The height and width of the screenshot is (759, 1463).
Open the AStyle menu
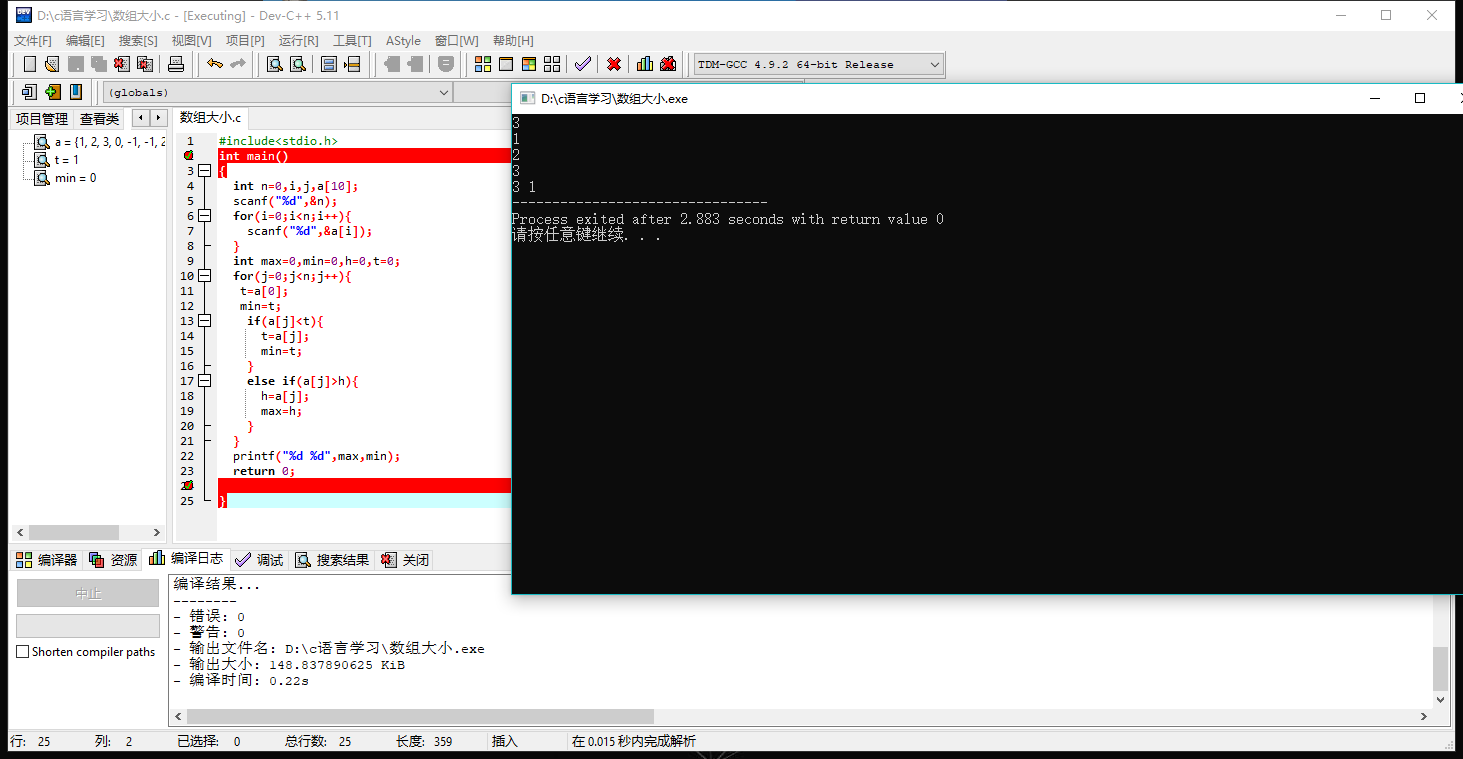click(403, 41)
